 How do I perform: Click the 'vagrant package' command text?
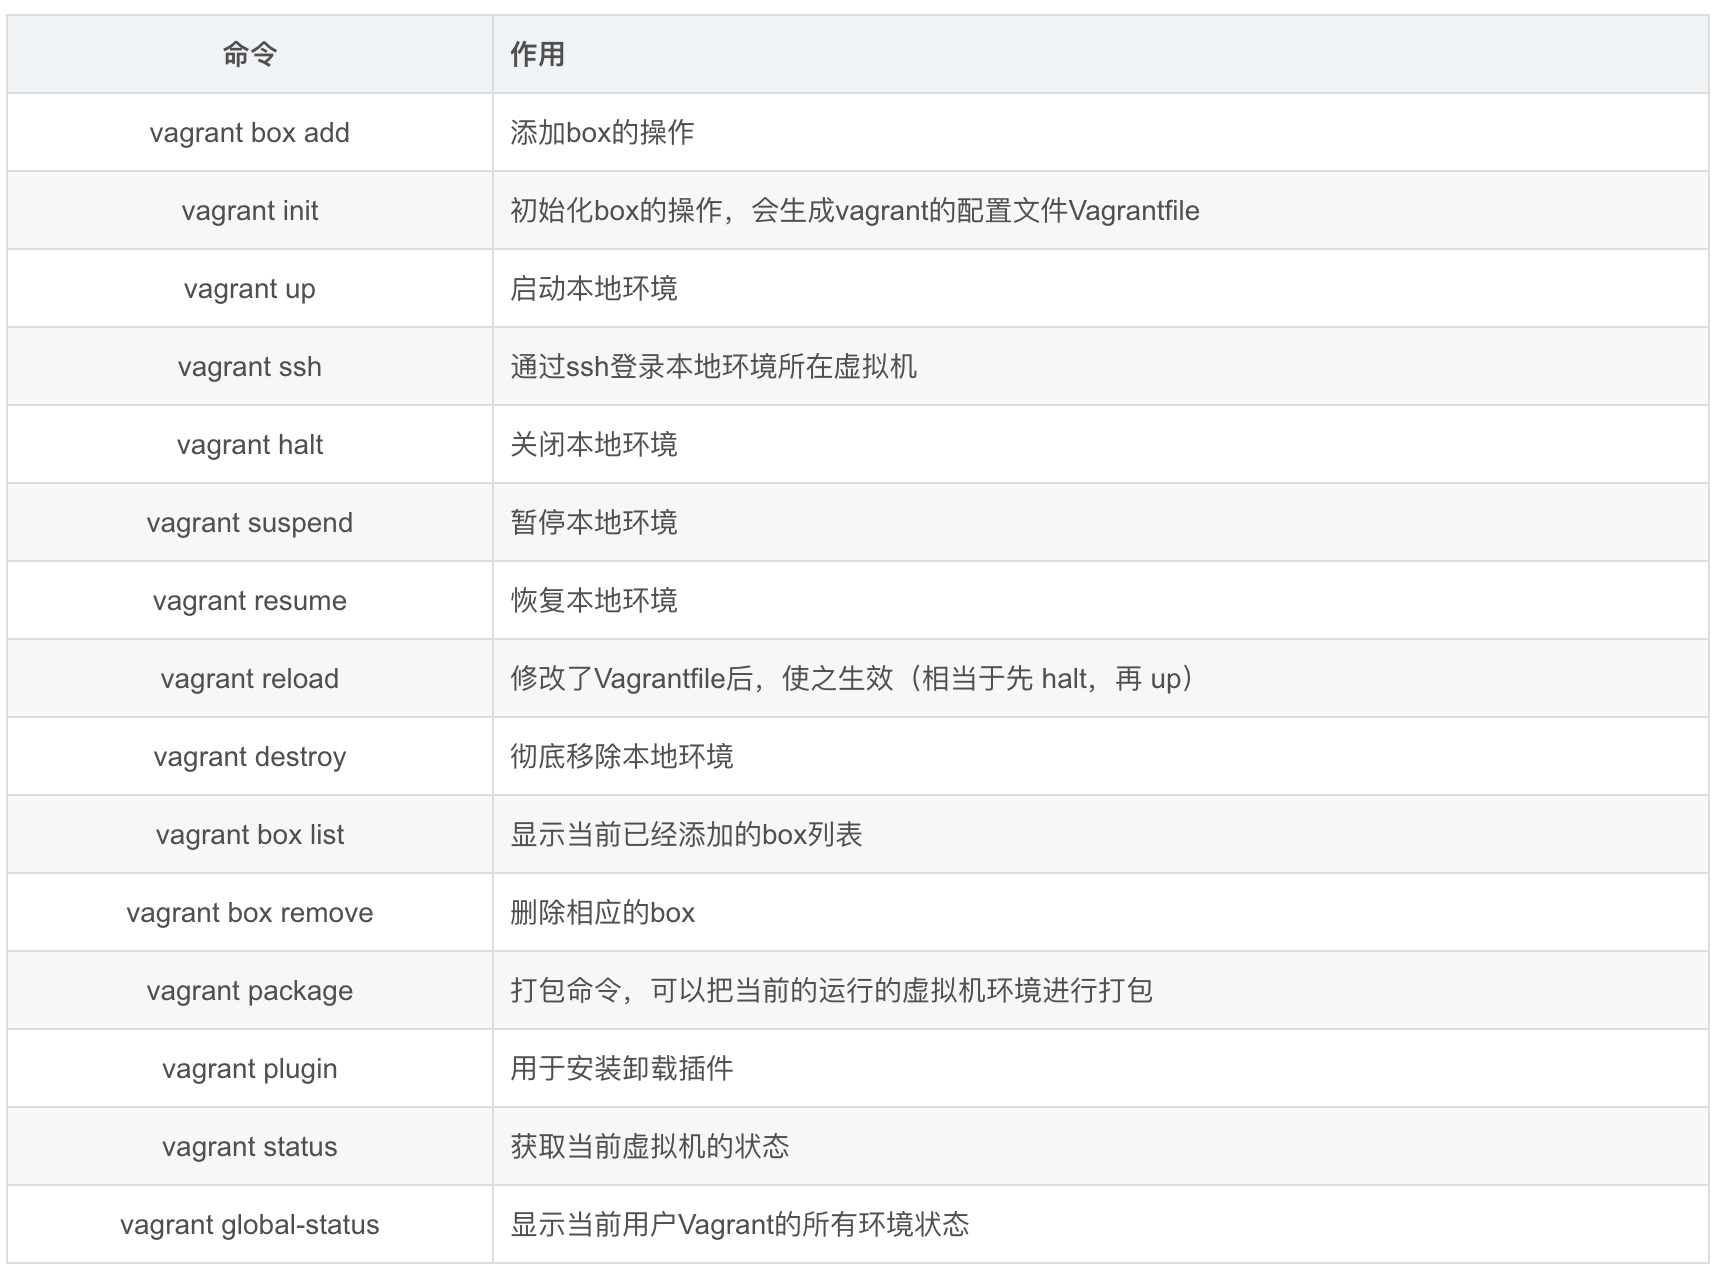[249, 991]
